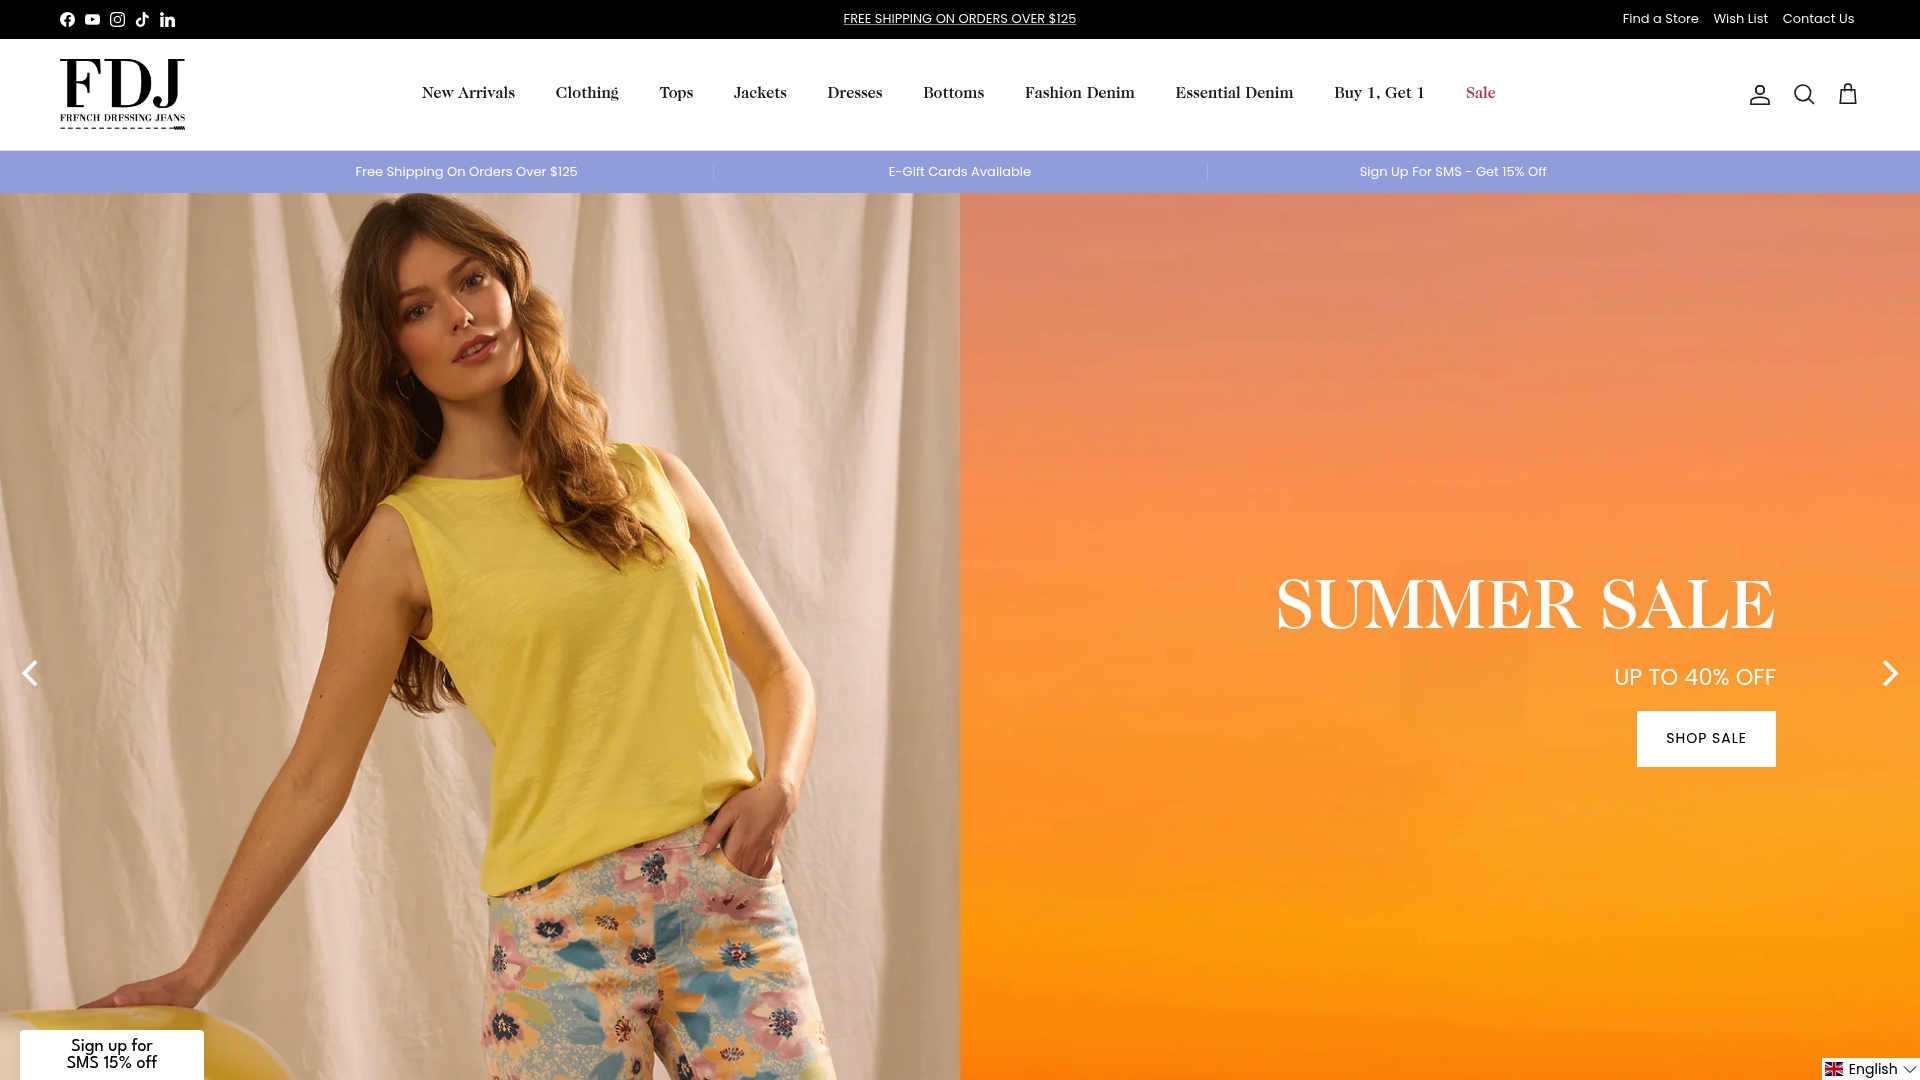This screenshot has width=1920, height=1080.
Task: Open the Clothing menu
Action: coord(587,93)
